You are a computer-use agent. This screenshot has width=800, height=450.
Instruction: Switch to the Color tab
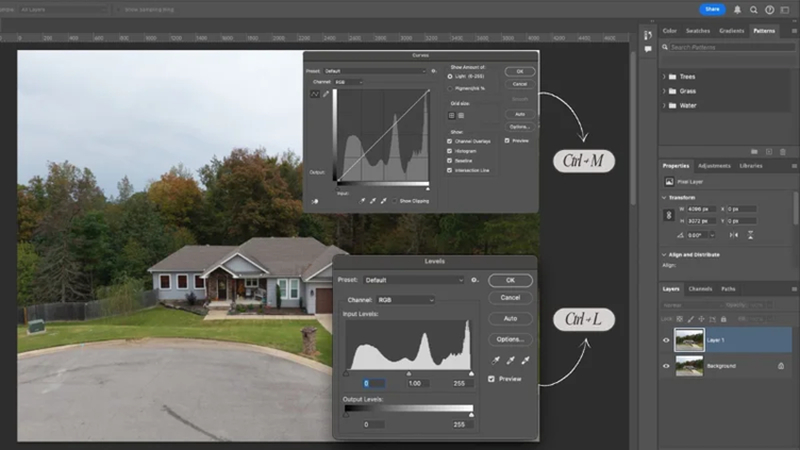(x=669, y=31)
